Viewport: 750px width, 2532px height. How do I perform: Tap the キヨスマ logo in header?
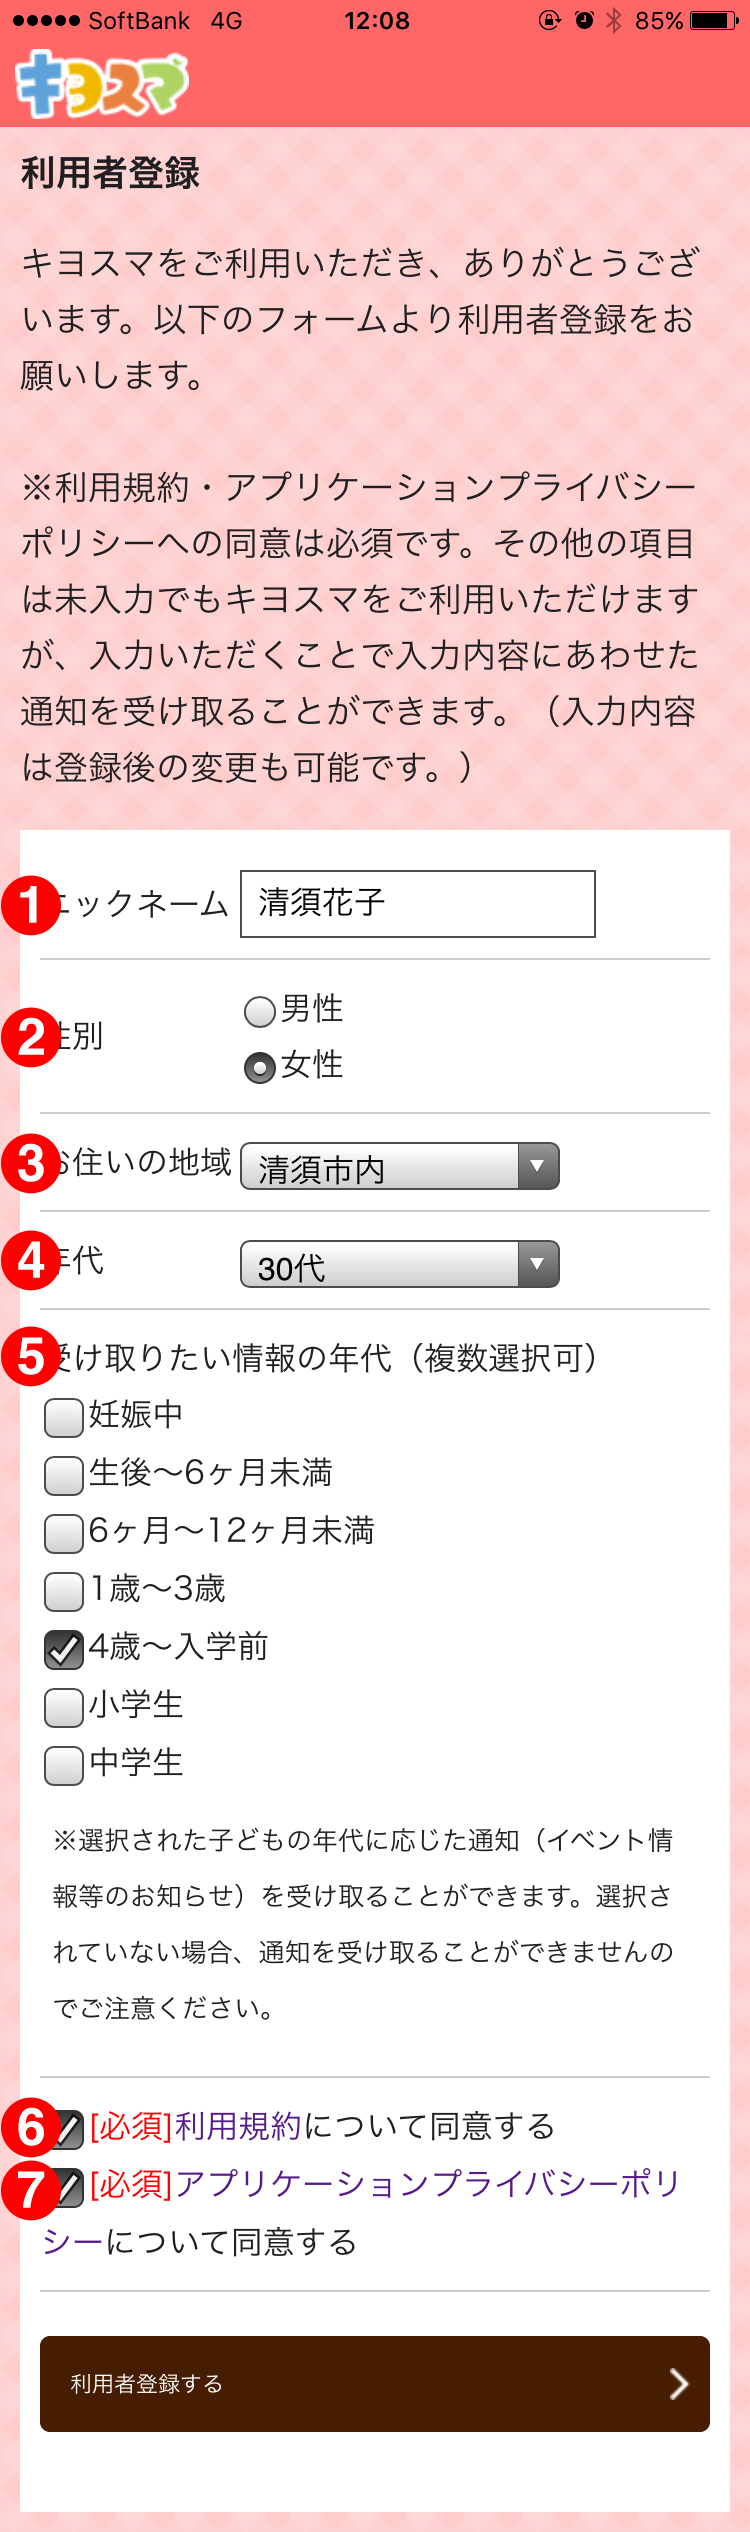click(x=102, y=85)
